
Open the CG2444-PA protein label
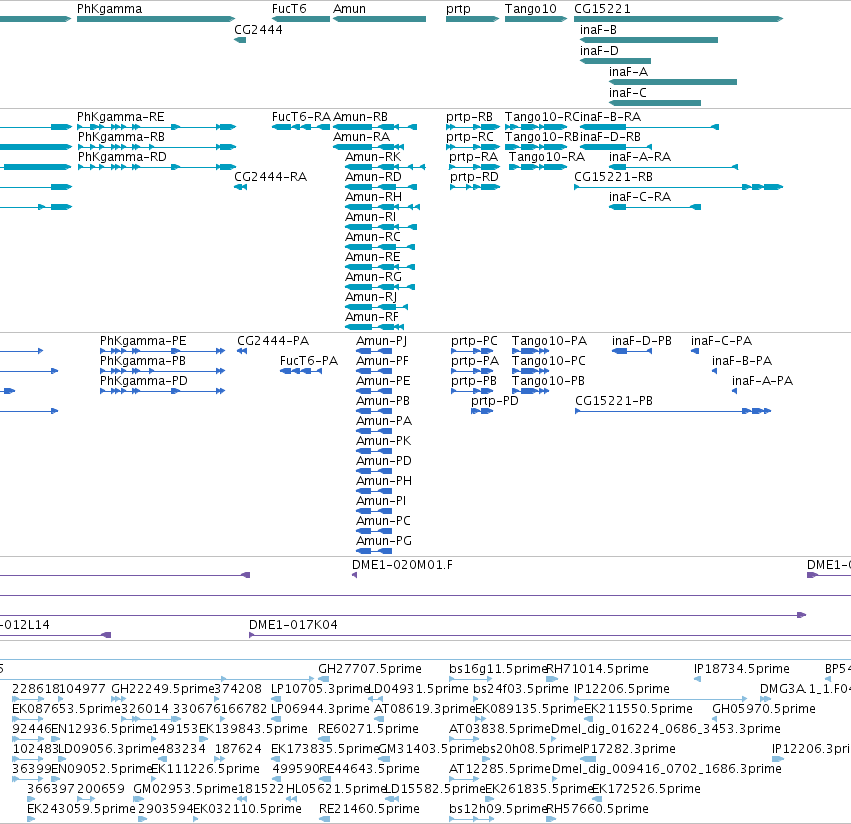[x=273, y=341]
